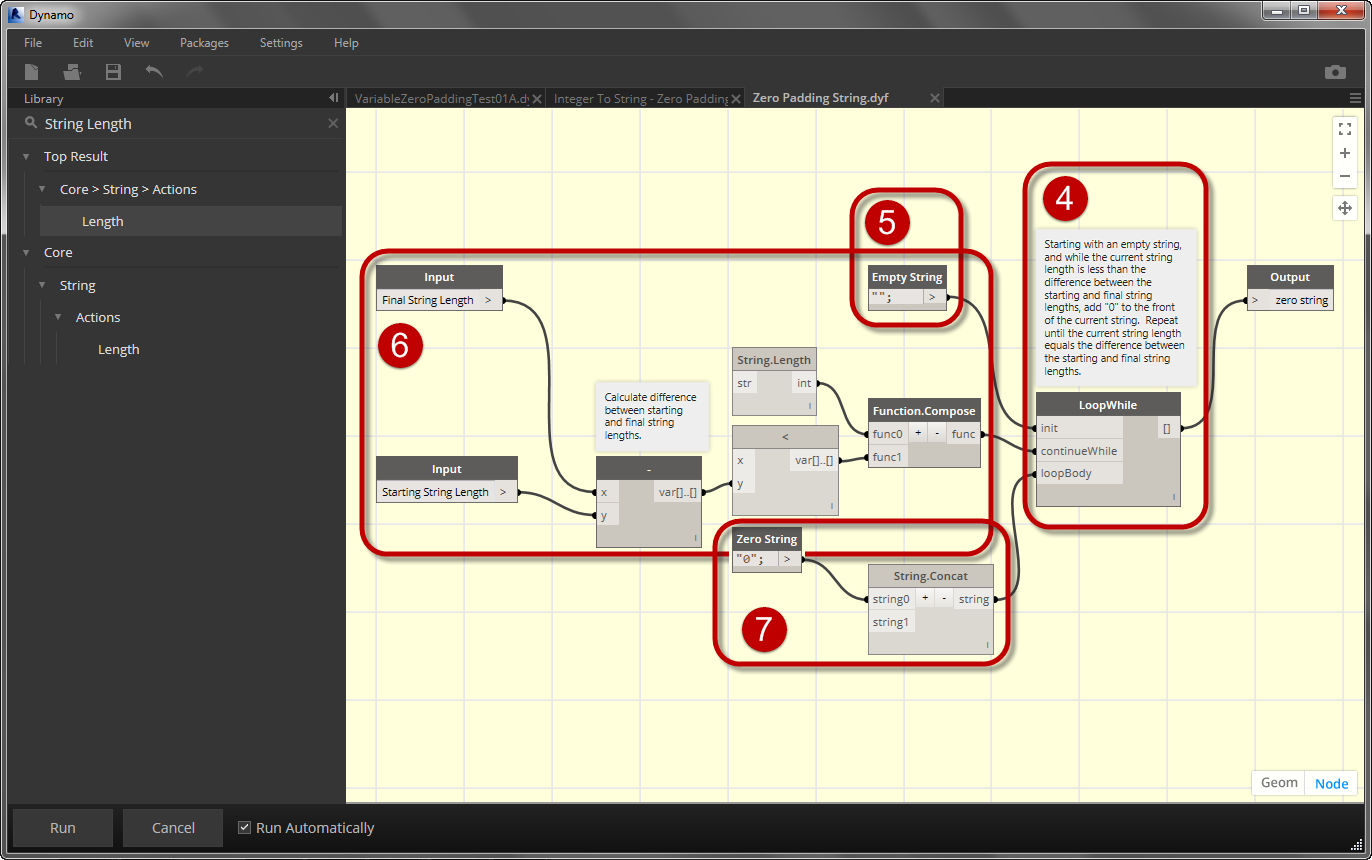The width and height of the screenshot is (1372, 860).
Task: Open the tab list menu icon
Action: coord(1355,98)
